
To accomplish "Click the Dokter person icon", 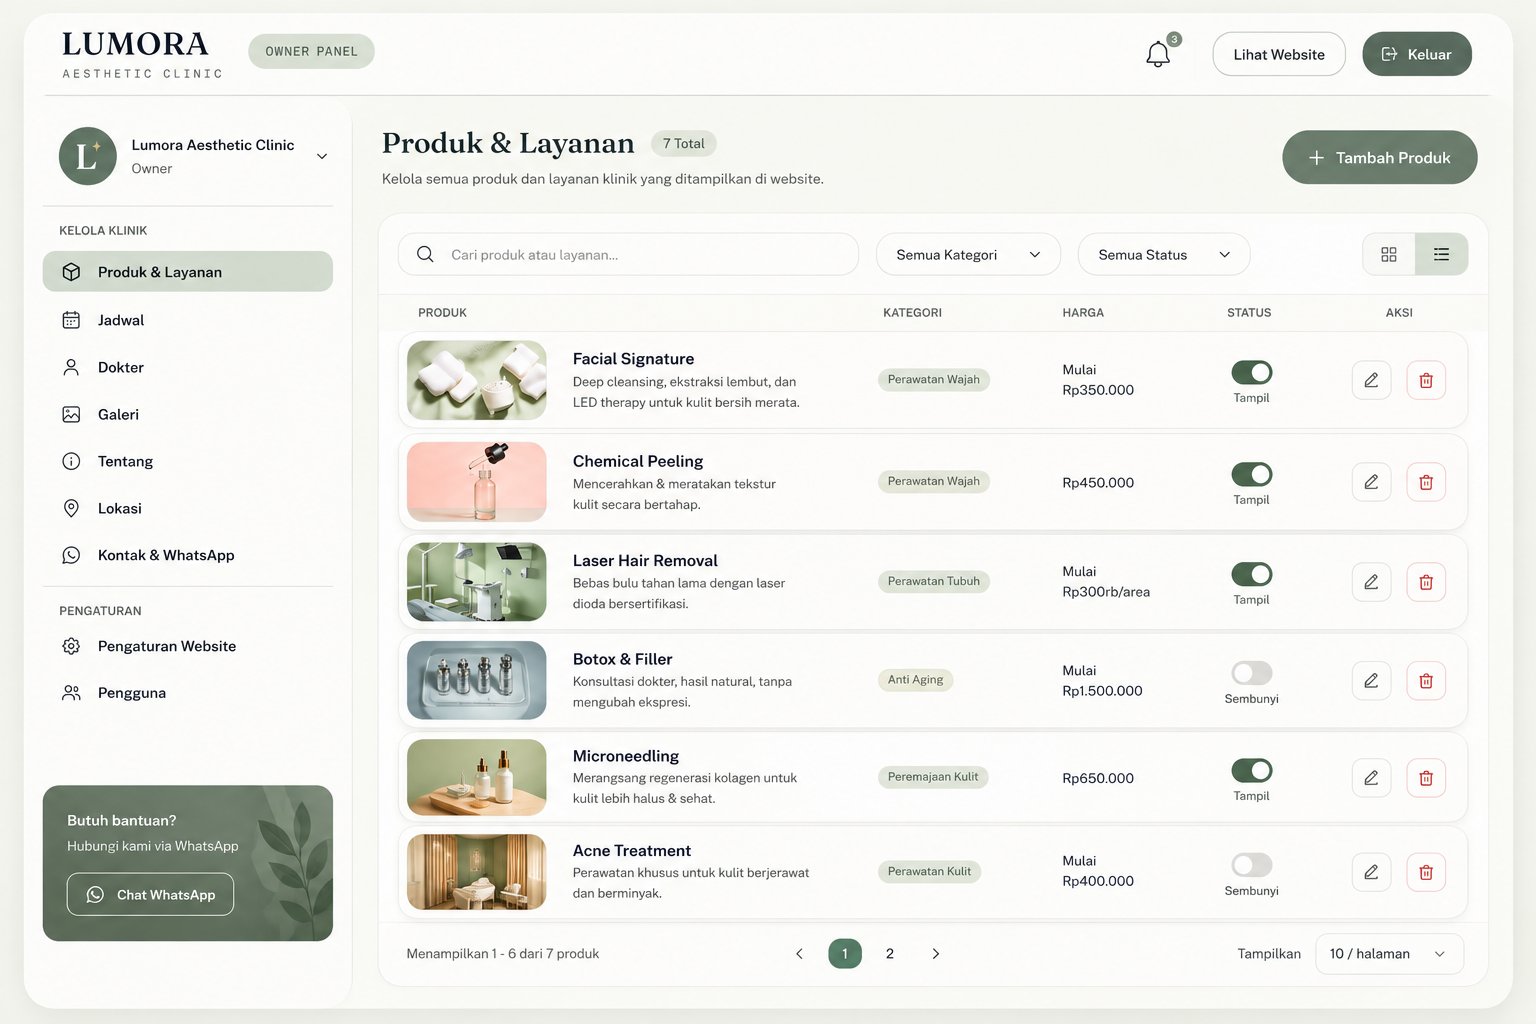I will (x=71, y=367).
